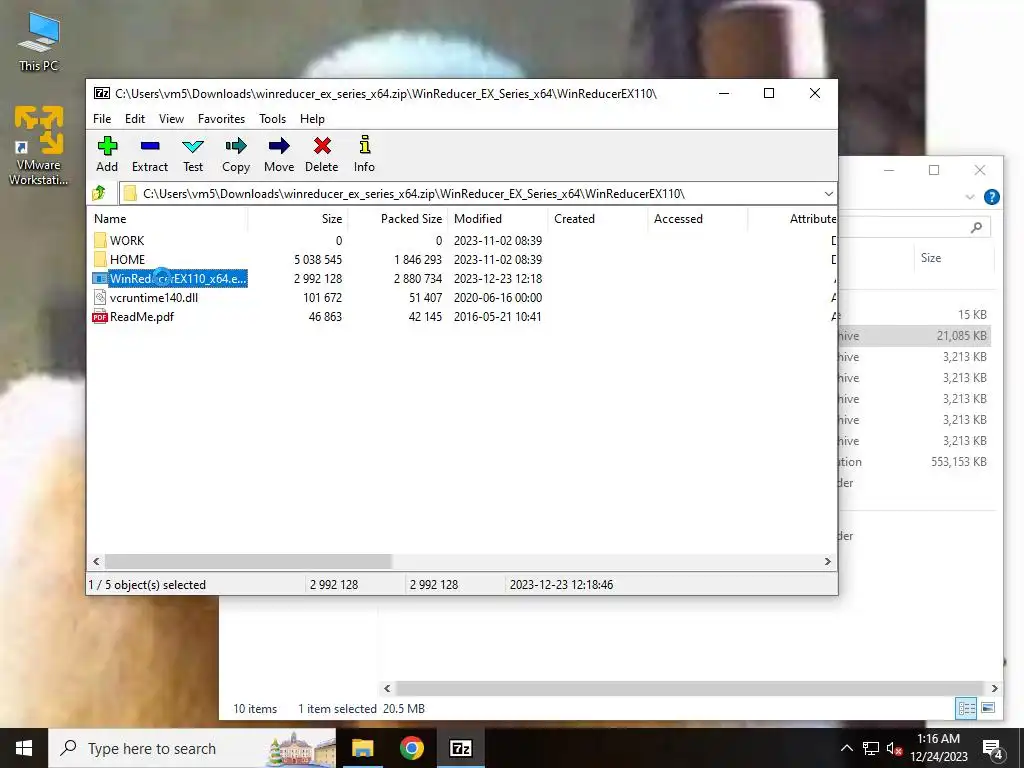Click the Explorer scrollbar right arrow
The image size is (1024, 768).
click(x=994, y=688)
